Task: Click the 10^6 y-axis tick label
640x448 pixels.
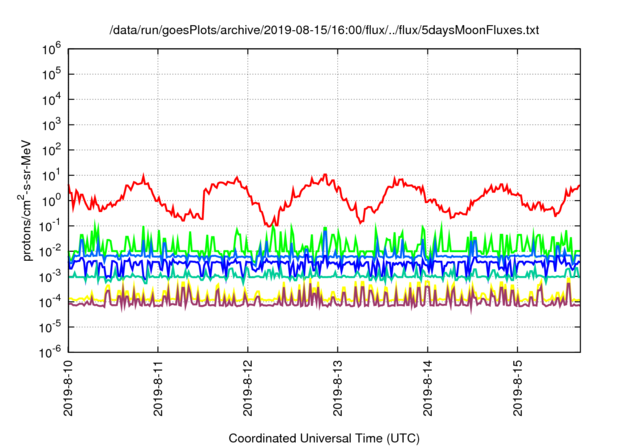Action: 51,49
